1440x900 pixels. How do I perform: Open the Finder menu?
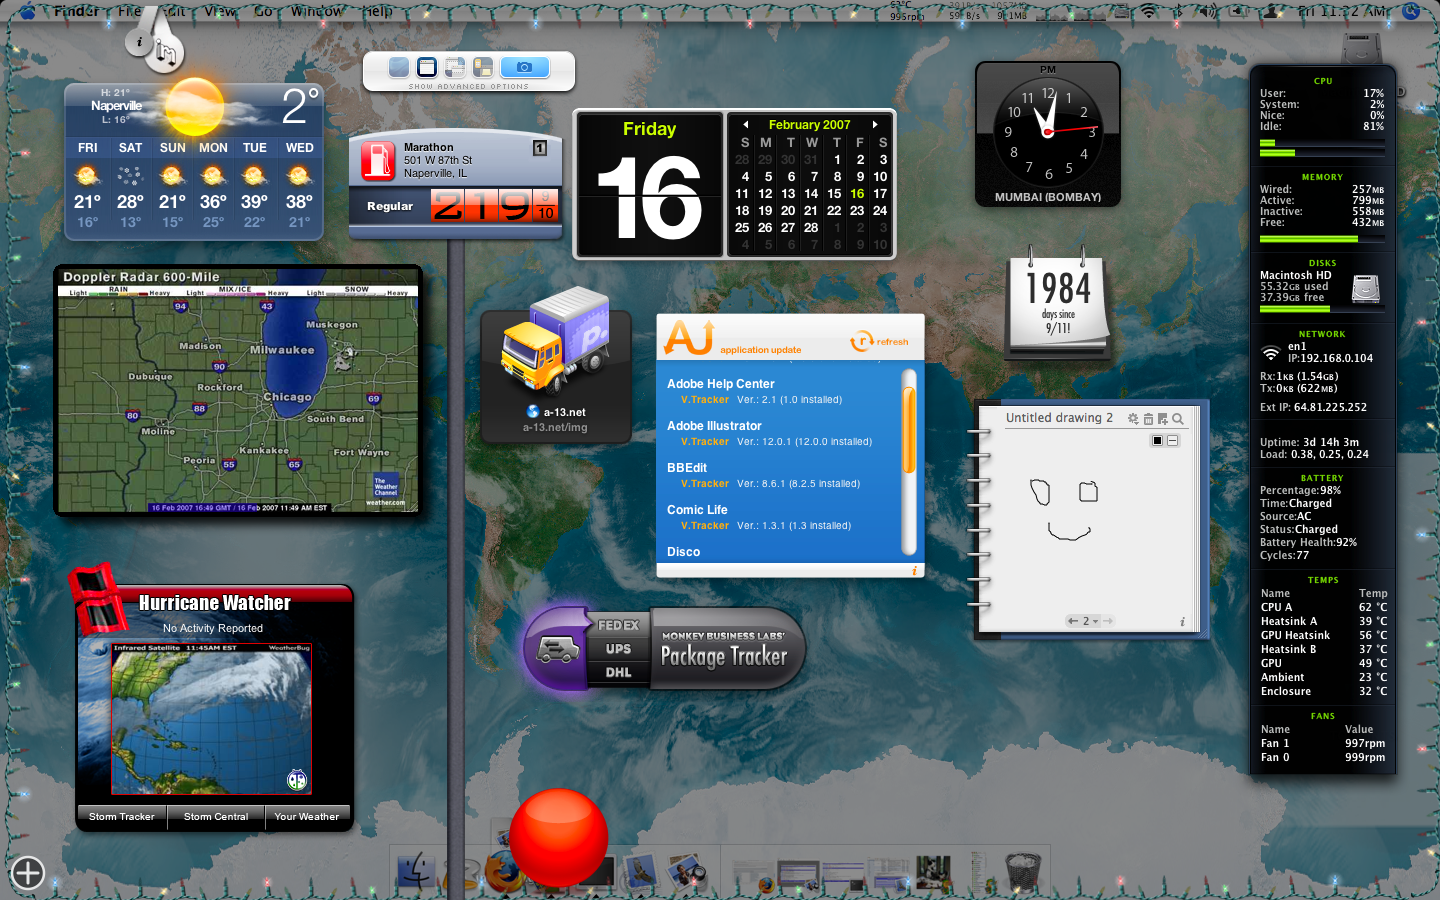[77, 11]
